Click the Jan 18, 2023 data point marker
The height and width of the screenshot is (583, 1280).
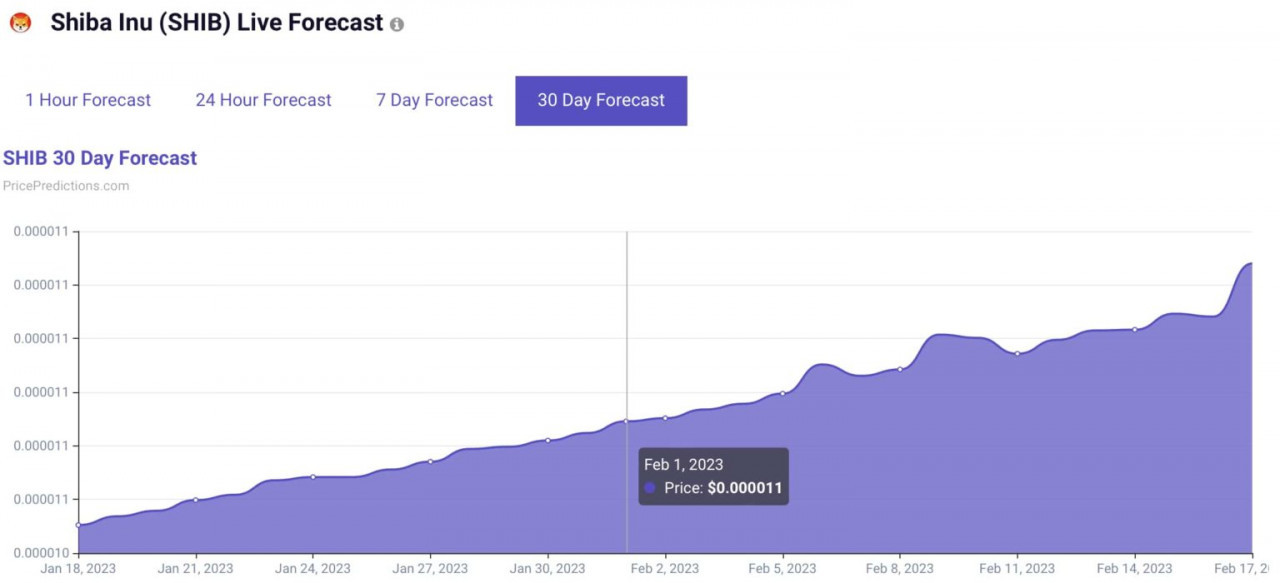(x=78, y=525)
